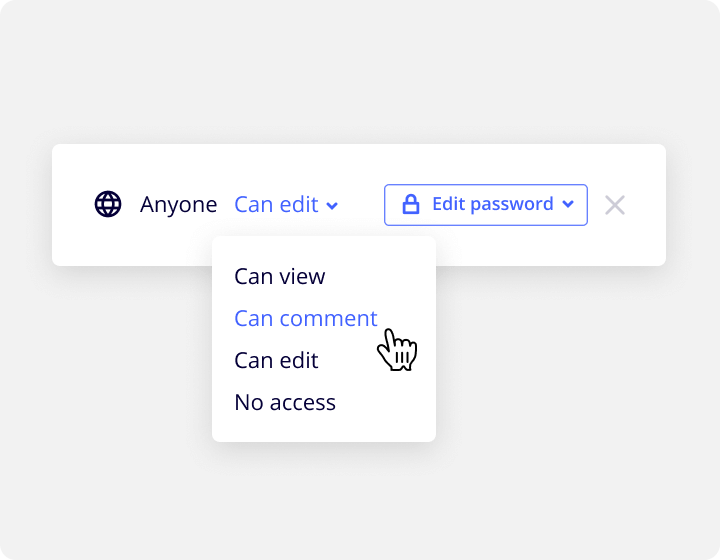Click the Anyone label text
Viewport: 720px width, 560px height.
click(x=178, y=204)
